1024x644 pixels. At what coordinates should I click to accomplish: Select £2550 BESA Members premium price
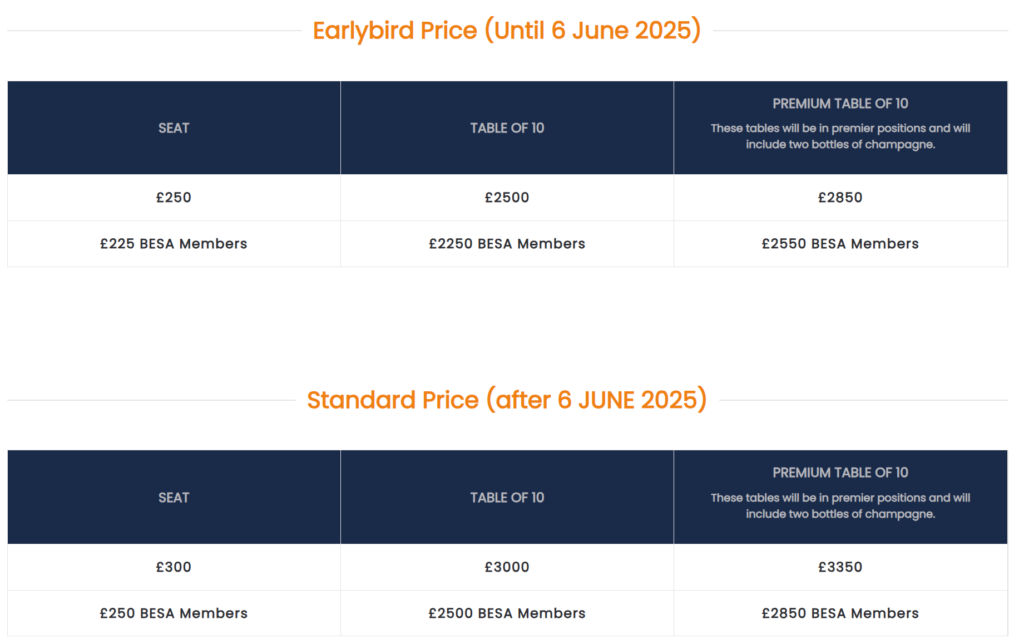[x=840, y=244]
